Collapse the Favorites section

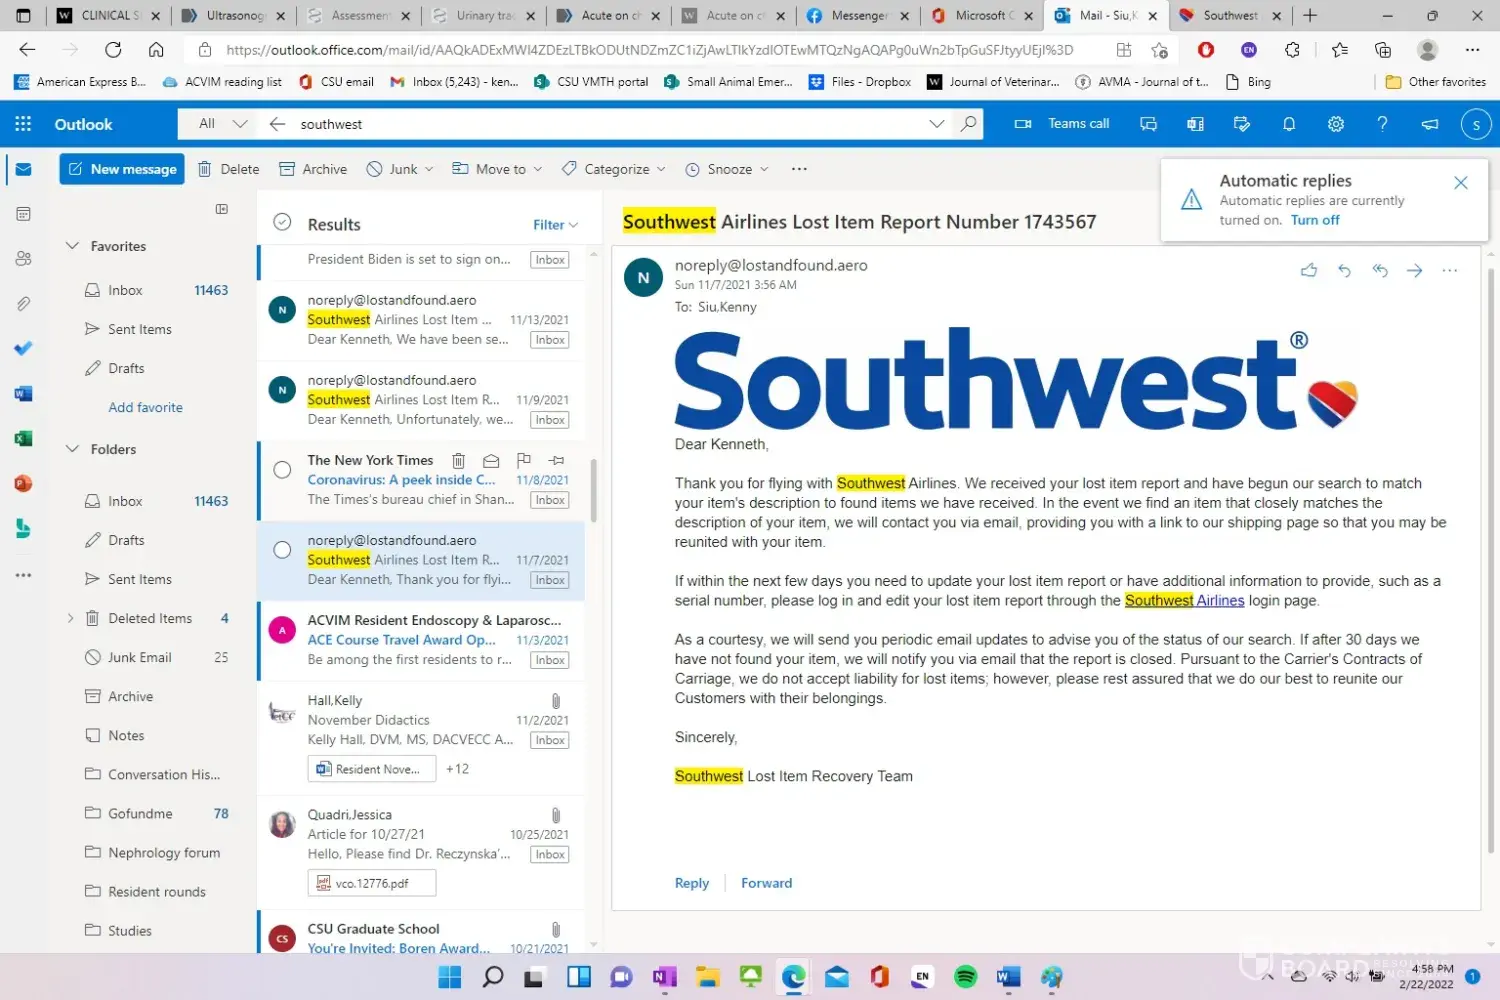(x=72, y=246)
